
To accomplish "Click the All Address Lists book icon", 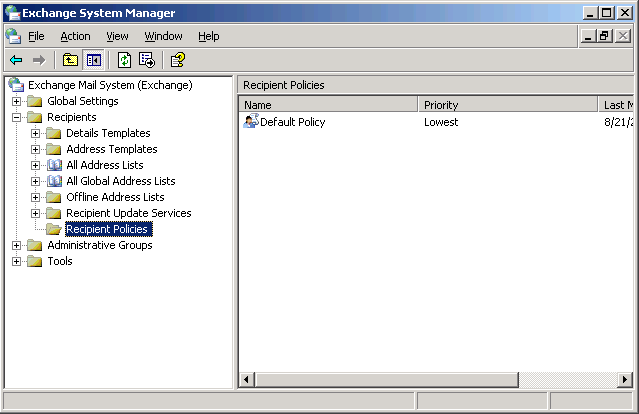I will (54, 165).
